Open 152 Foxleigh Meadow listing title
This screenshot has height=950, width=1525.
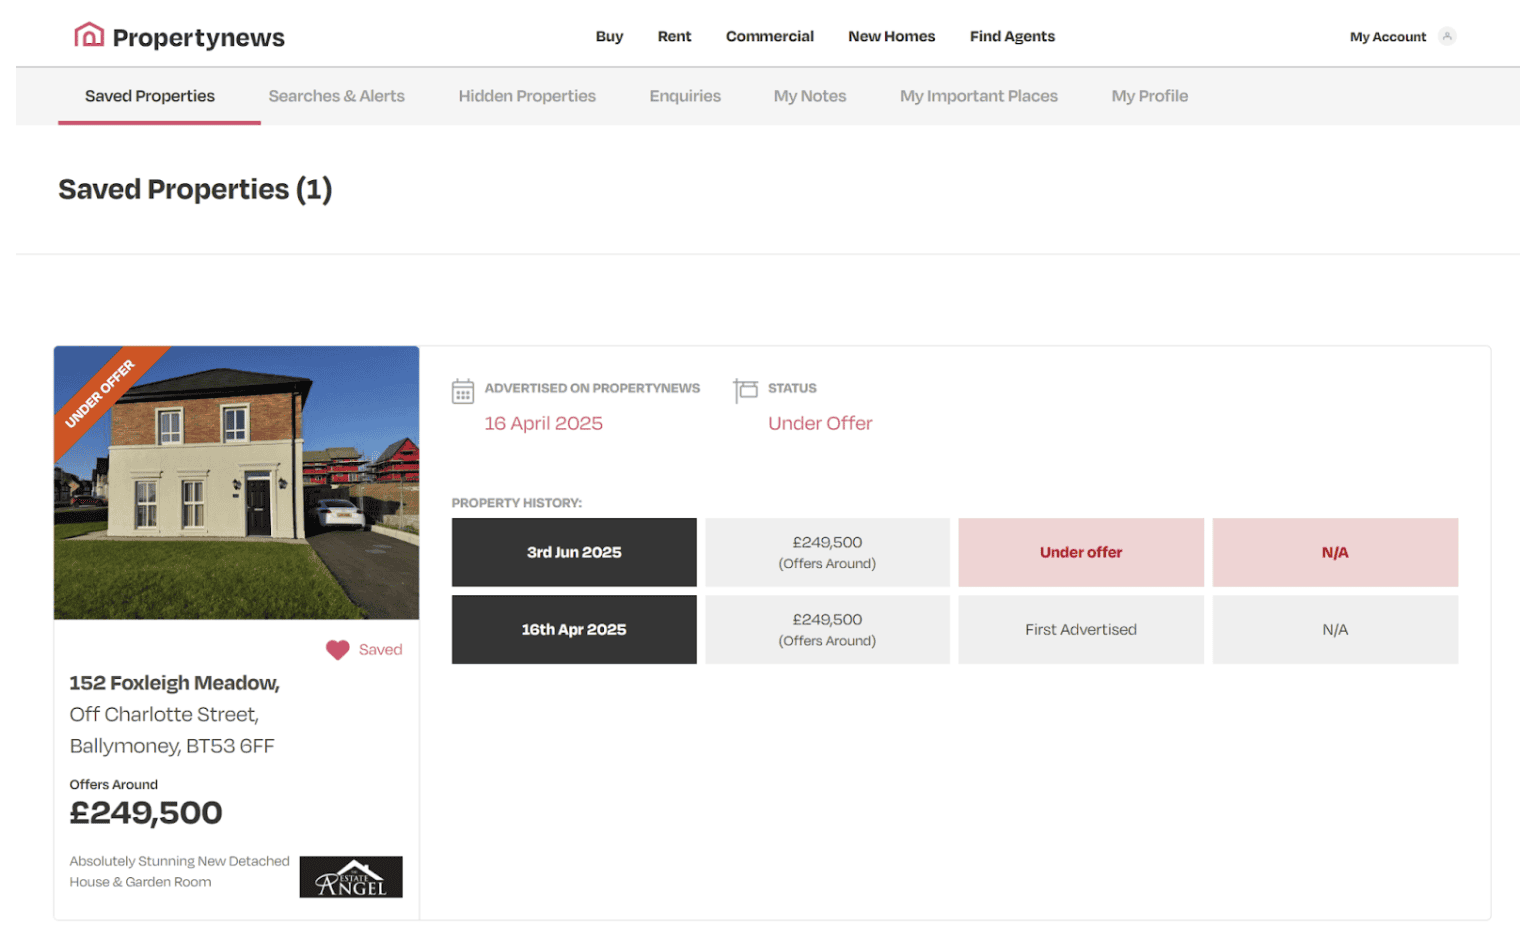(174, 683)
